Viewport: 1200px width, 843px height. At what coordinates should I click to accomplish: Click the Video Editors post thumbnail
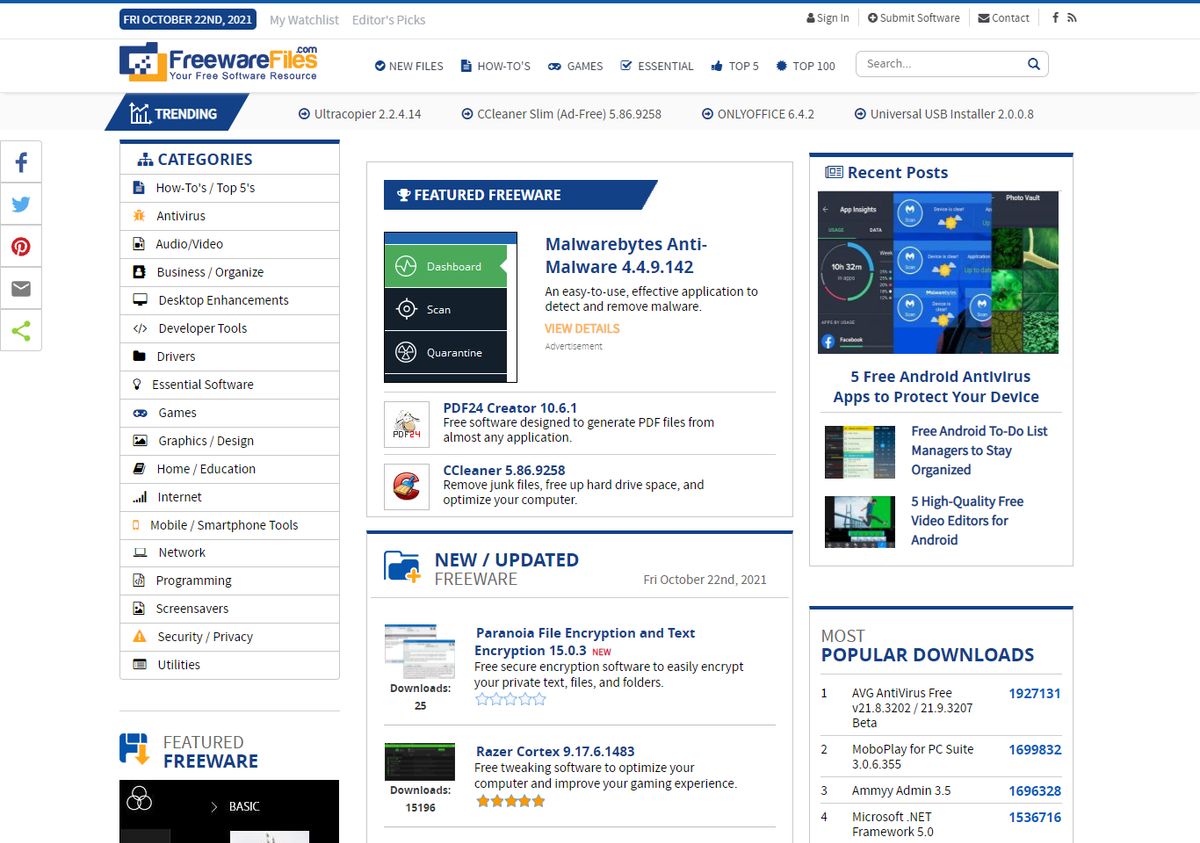click(x=860, y=522)
